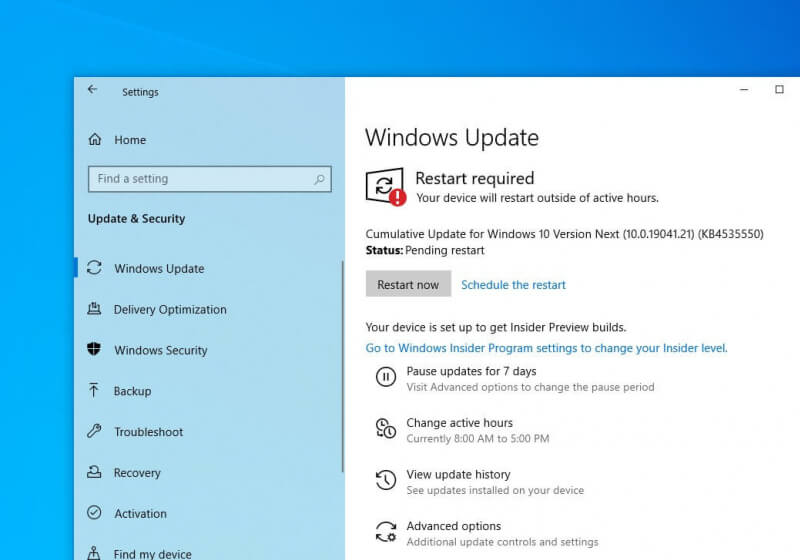Select Activation in the sidebar
Screen dimensions: 800x560
coord(140,514)
